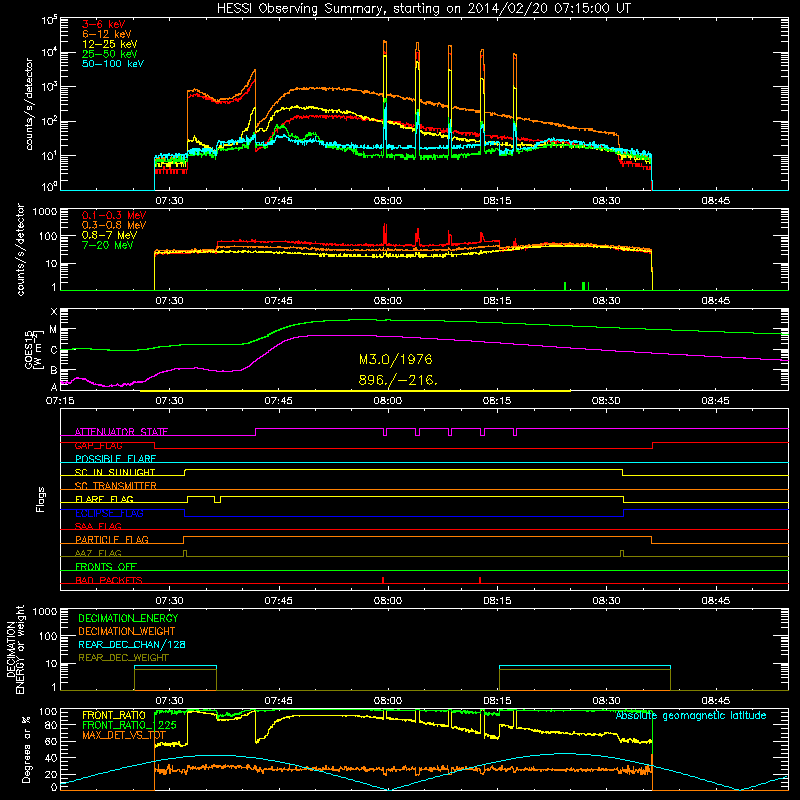
Task: Click the 896./-216. position annotation
Action: coord(398,380)
